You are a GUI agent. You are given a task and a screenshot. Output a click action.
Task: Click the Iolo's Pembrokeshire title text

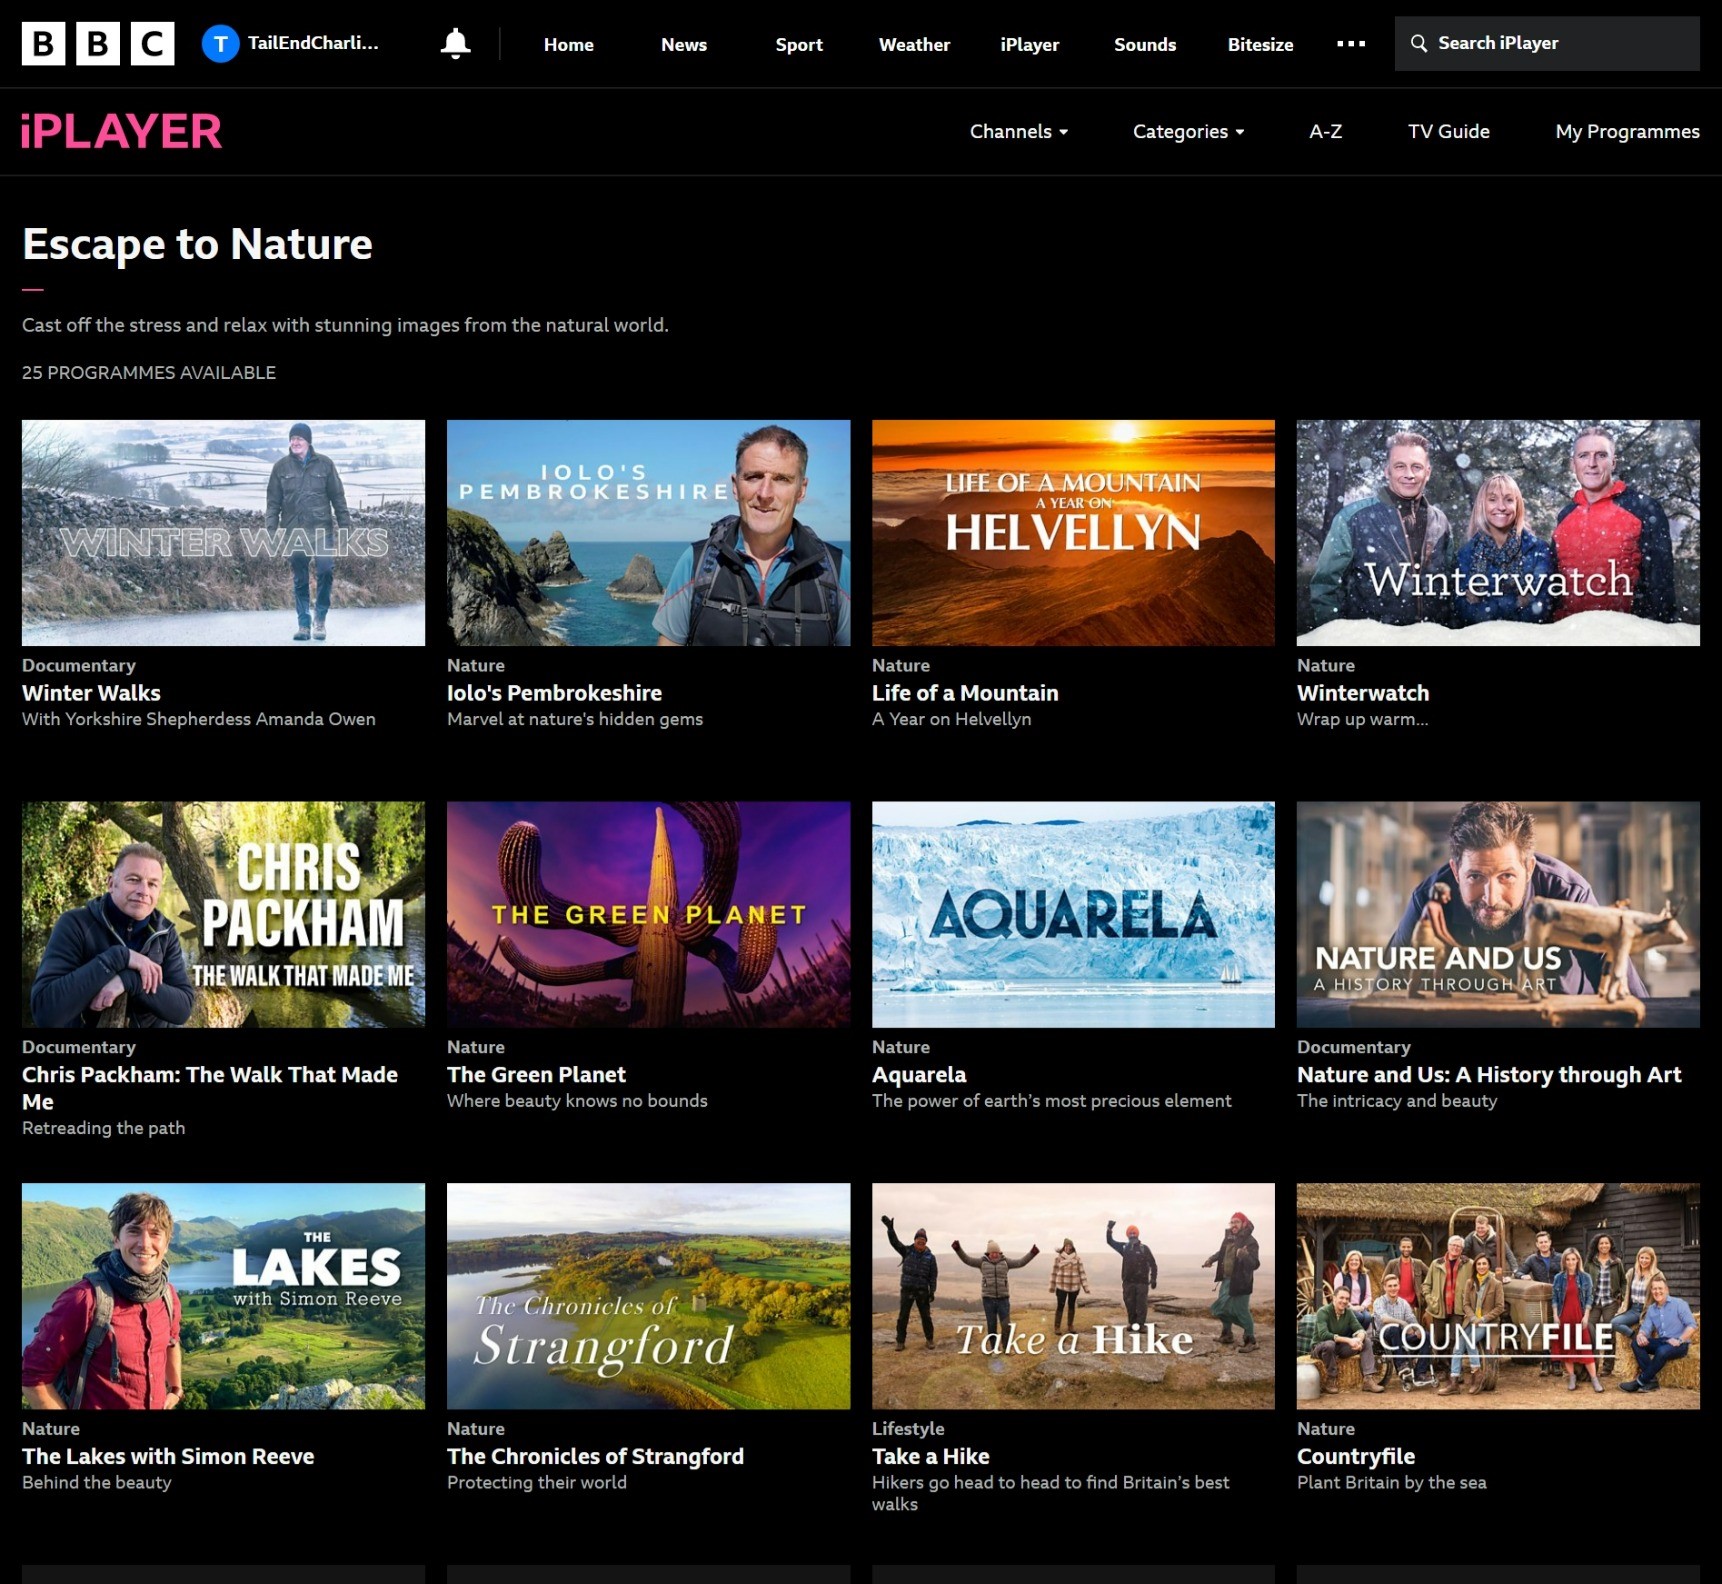click(554, 693)
